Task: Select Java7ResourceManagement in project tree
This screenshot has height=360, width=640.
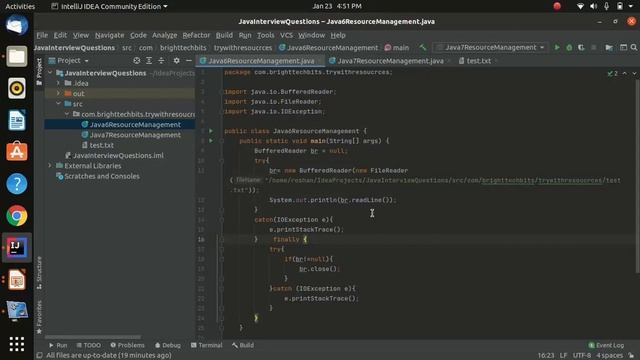Action: [135, 135]
